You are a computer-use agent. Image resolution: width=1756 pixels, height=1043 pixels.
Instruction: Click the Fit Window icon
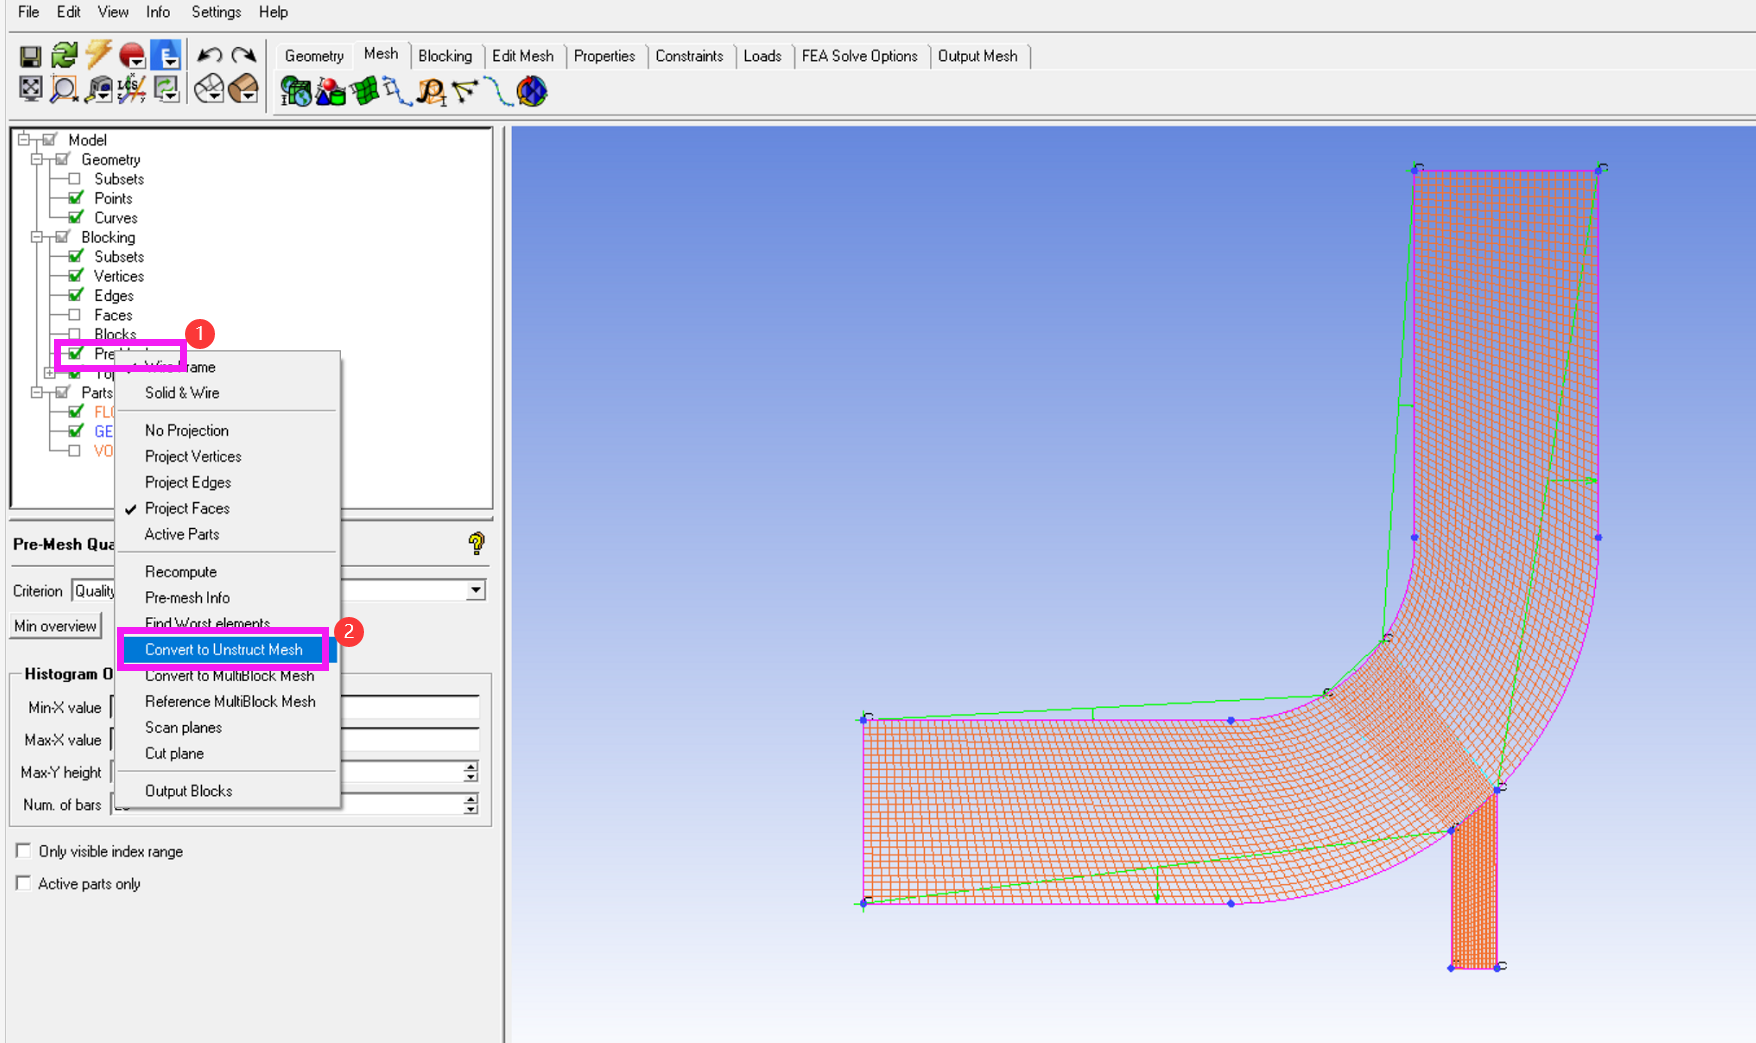coord(30,90)
